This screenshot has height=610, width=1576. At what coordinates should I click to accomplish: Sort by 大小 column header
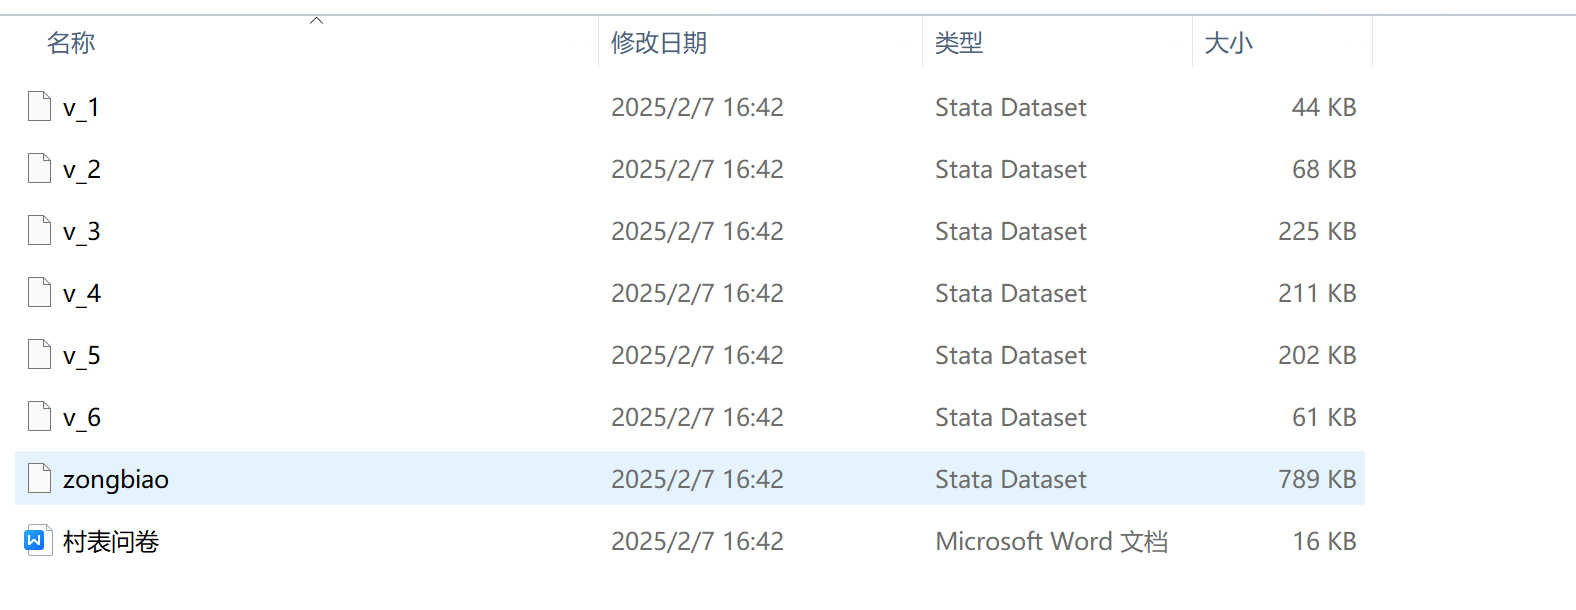[x=1229, y=43]
